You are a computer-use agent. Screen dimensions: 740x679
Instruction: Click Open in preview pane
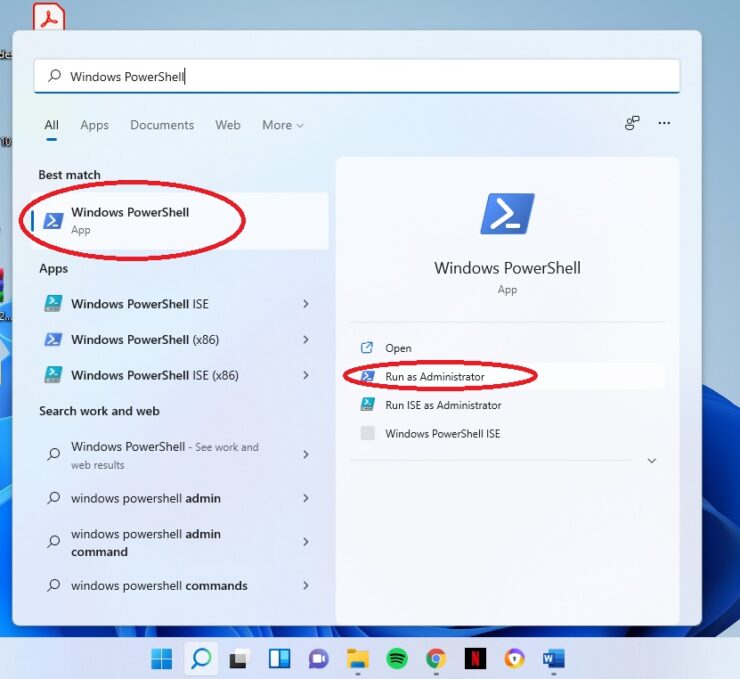pos(507,348)
